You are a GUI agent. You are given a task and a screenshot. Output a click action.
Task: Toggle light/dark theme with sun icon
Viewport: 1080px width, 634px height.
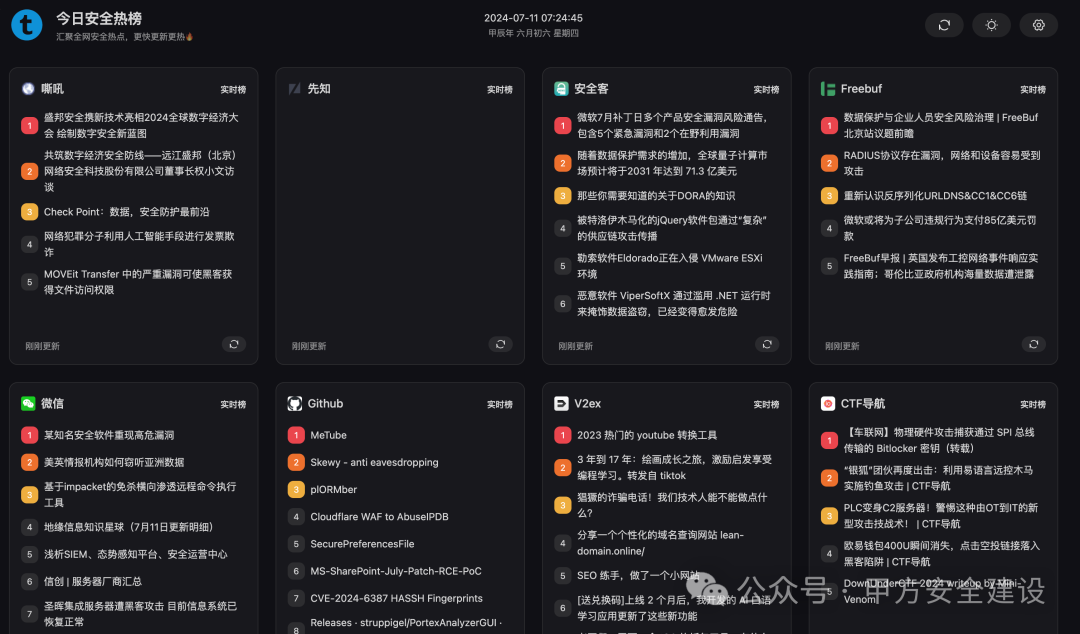pyautogui.click(x=991, y=25)
